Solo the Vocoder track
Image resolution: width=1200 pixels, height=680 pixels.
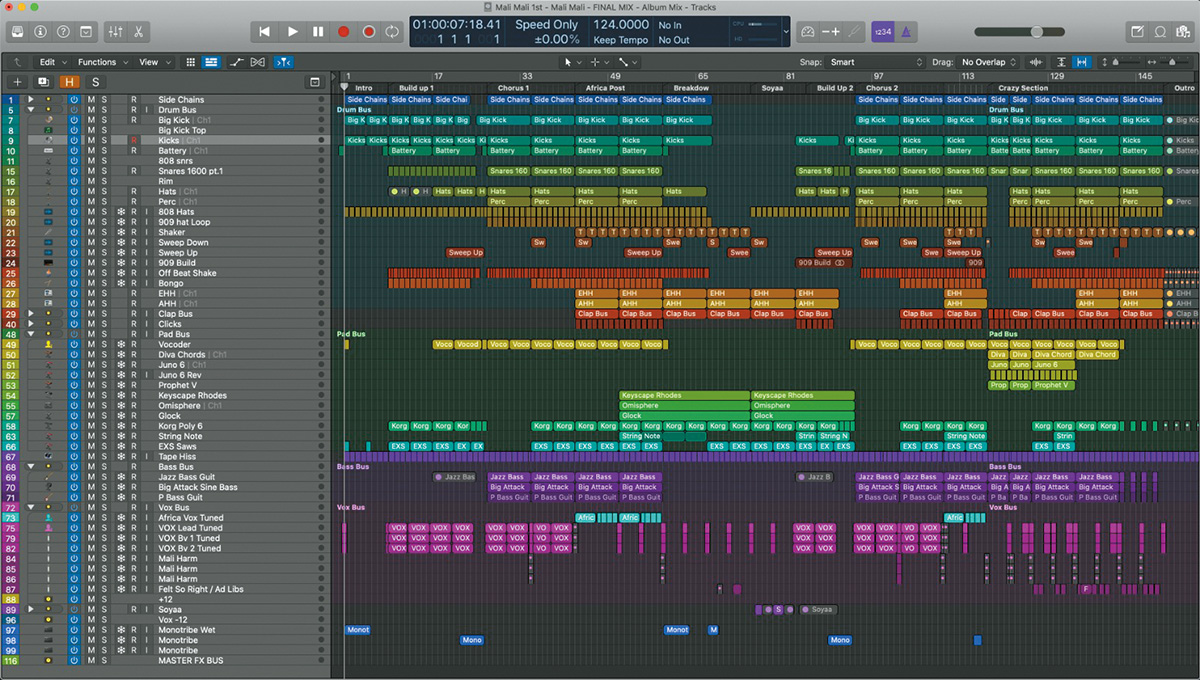(x=103, y=344)
